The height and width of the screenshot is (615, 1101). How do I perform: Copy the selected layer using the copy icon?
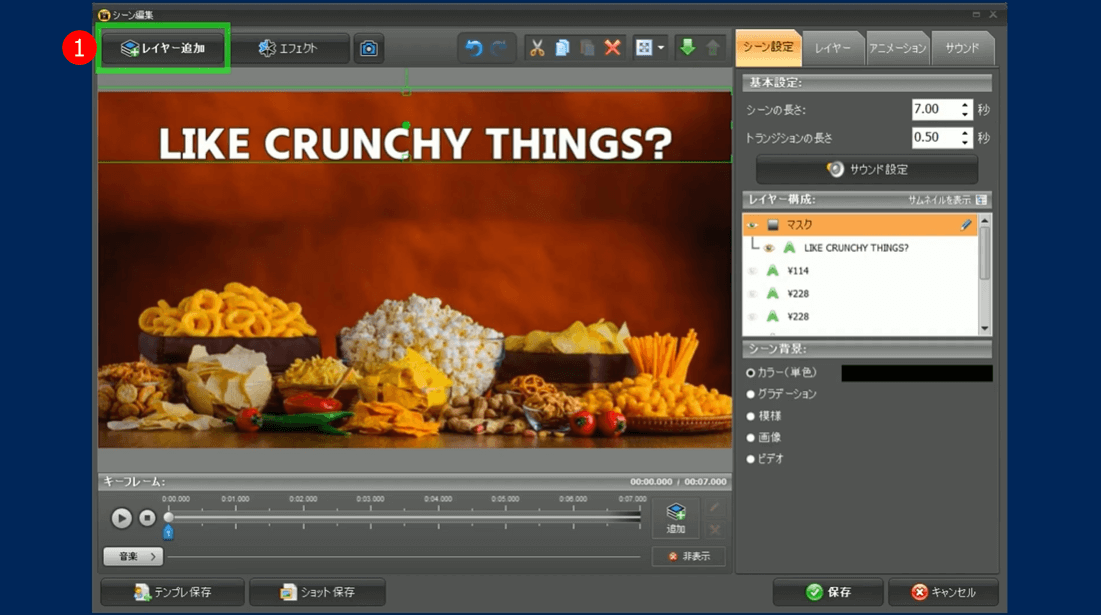[x=562, y=48]
